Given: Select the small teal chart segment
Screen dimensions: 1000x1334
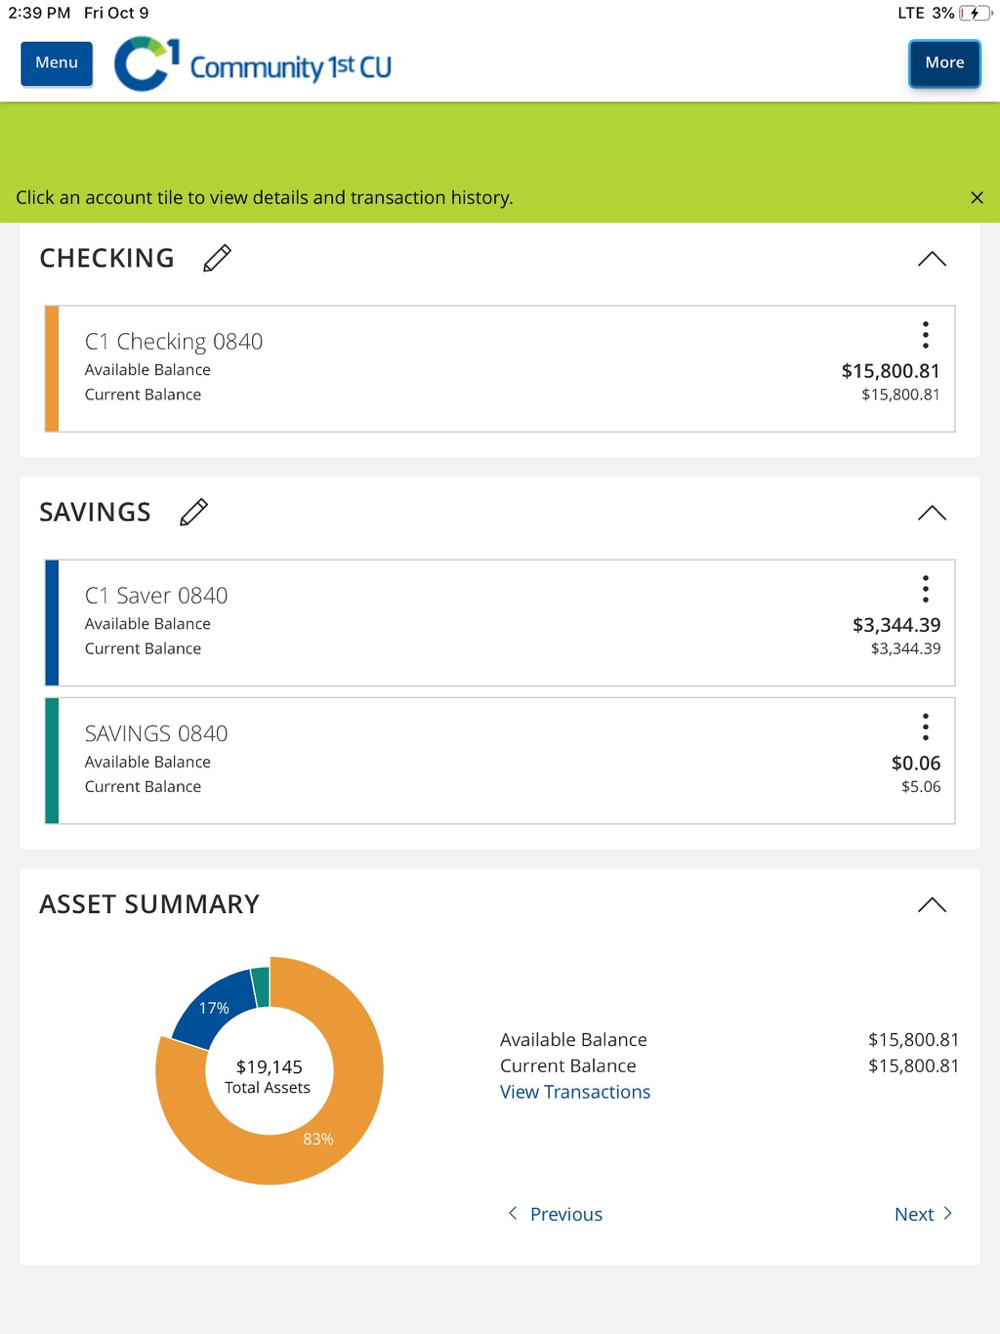Looking at the screenshot, I should pyautogui.click(x=260, y=986).
